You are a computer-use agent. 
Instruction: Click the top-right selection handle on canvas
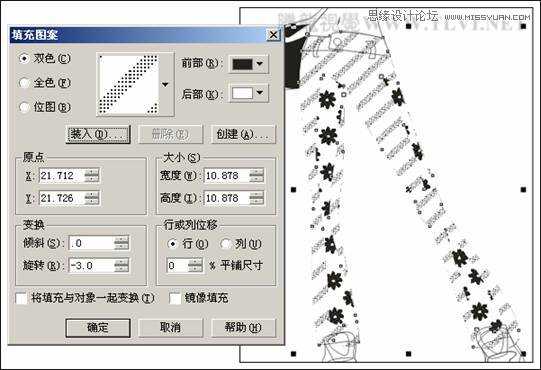(x=523, y=26)
